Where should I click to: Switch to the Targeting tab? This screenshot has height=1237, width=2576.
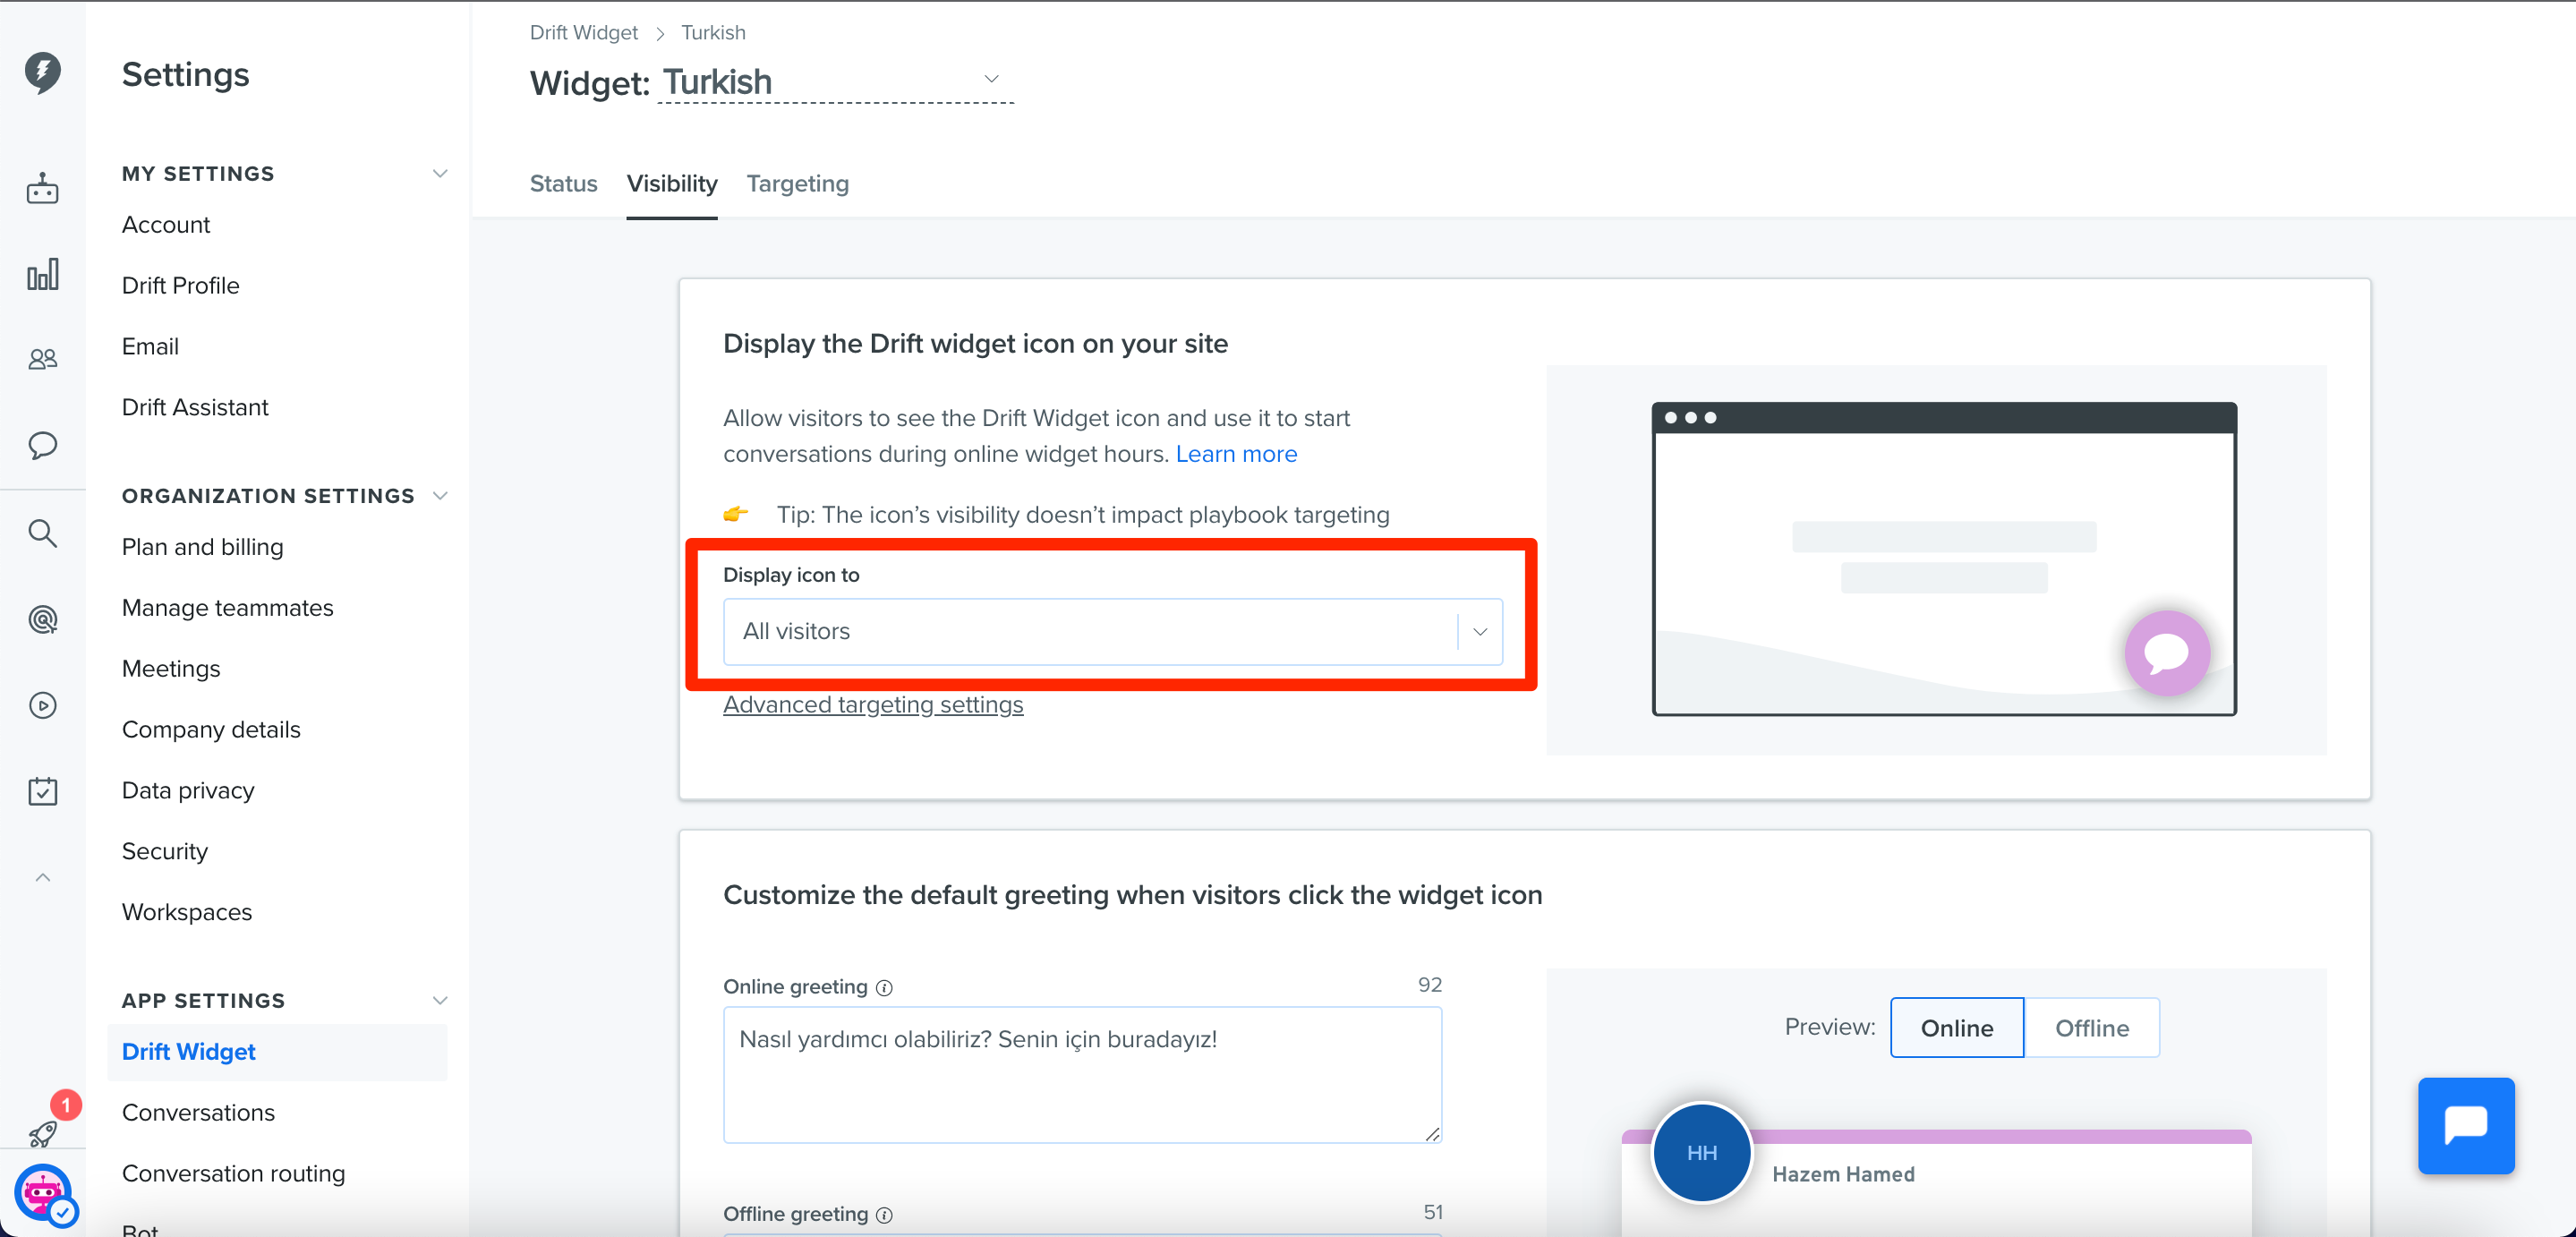click(797, 184)
